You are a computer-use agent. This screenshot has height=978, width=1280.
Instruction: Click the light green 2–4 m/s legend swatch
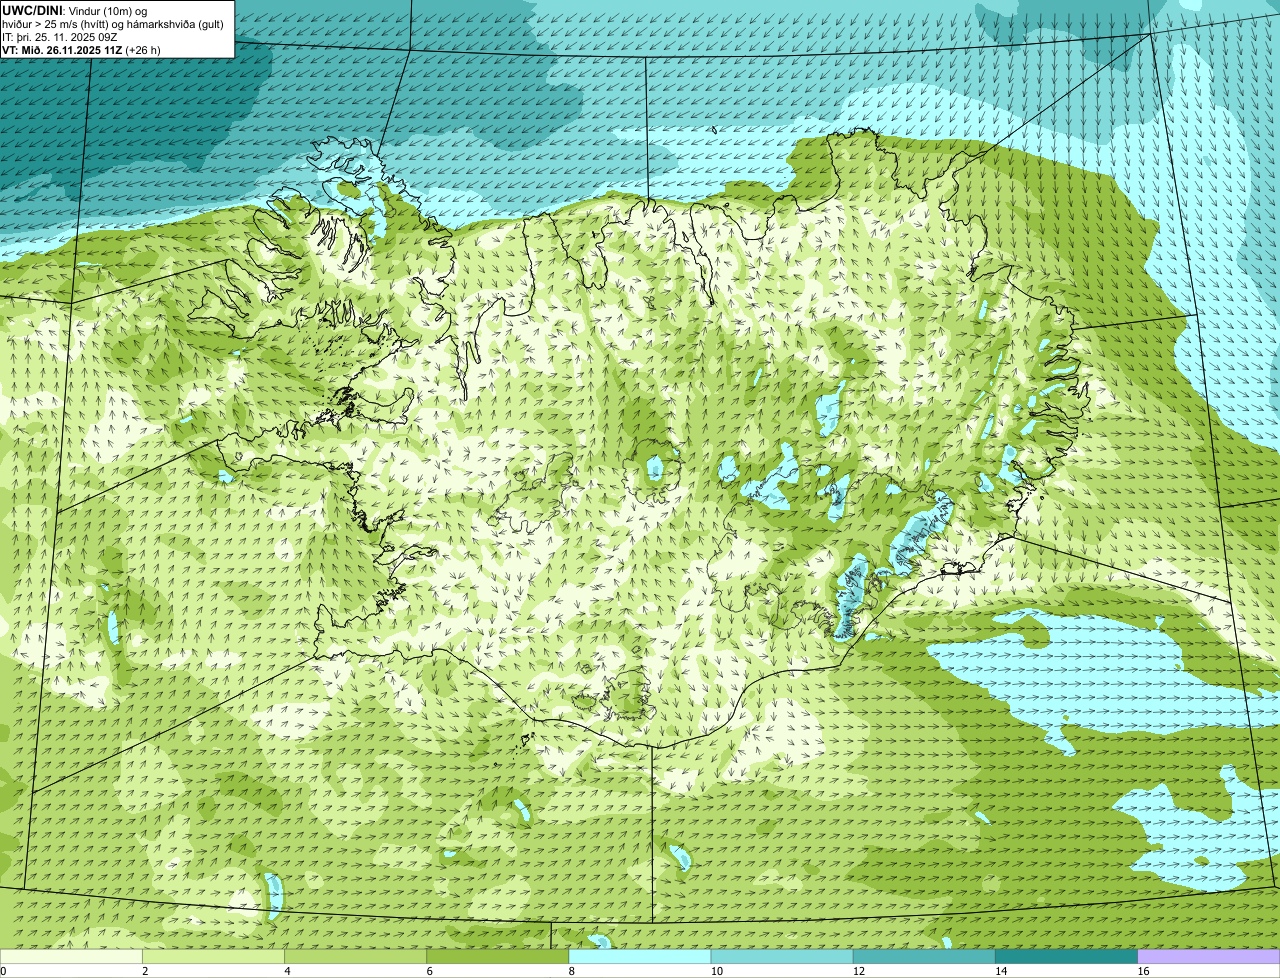[213, 956]
